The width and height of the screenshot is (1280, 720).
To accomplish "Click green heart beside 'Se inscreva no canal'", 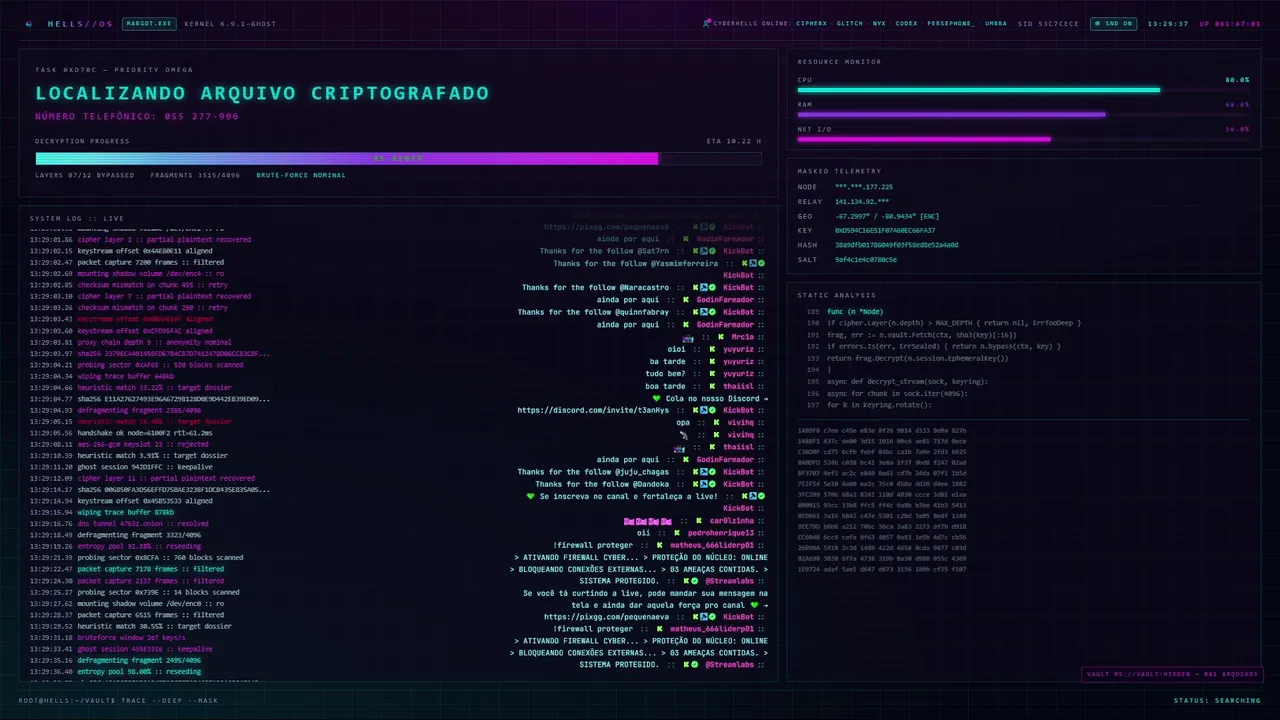I will (531, 496).
